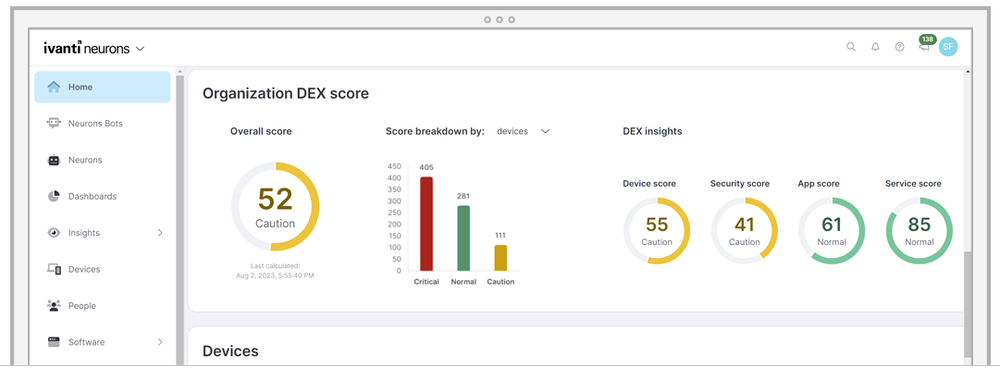The width and height of the screenshot is (1000, 376).
Task: Expand the ivanti neurons product dropdown
Action: [140, 48]
